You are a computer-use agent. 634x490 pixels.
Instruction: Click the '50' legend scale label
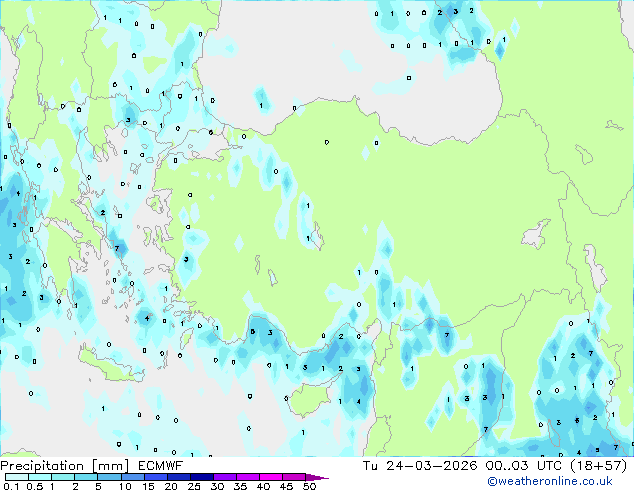point(309,486)
